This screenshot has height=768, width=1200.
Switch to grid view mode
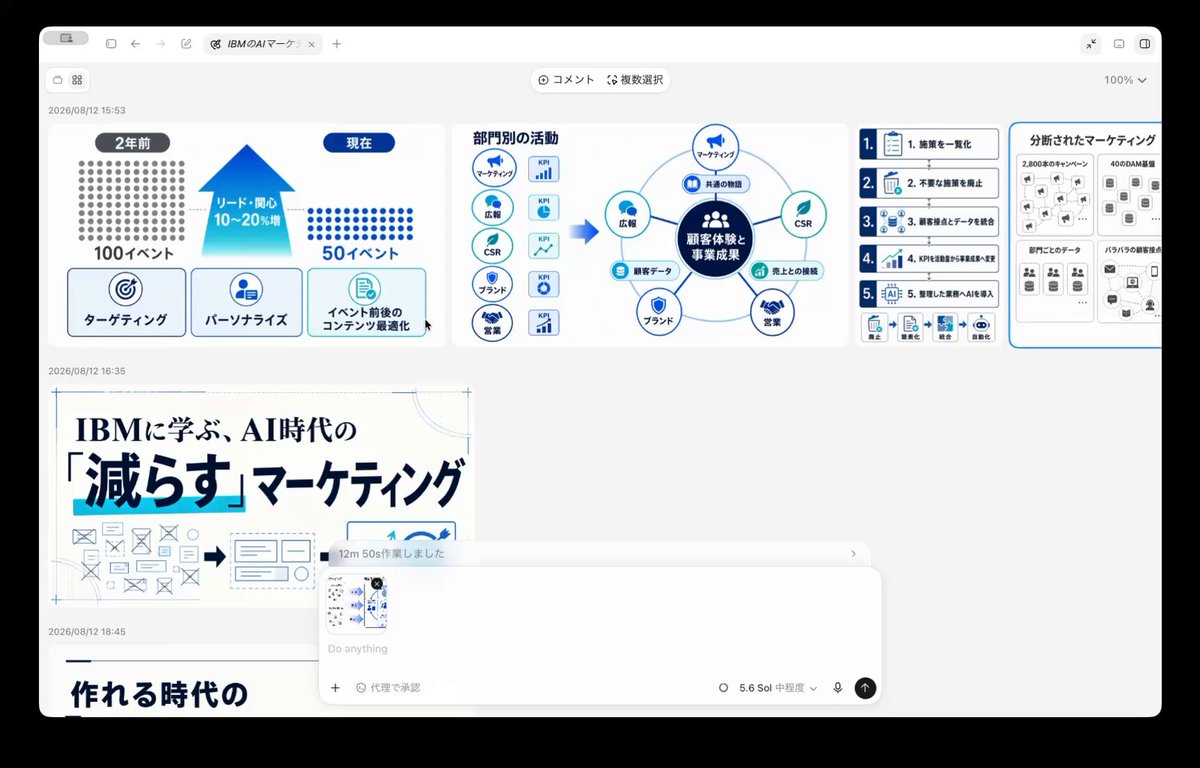77,80
